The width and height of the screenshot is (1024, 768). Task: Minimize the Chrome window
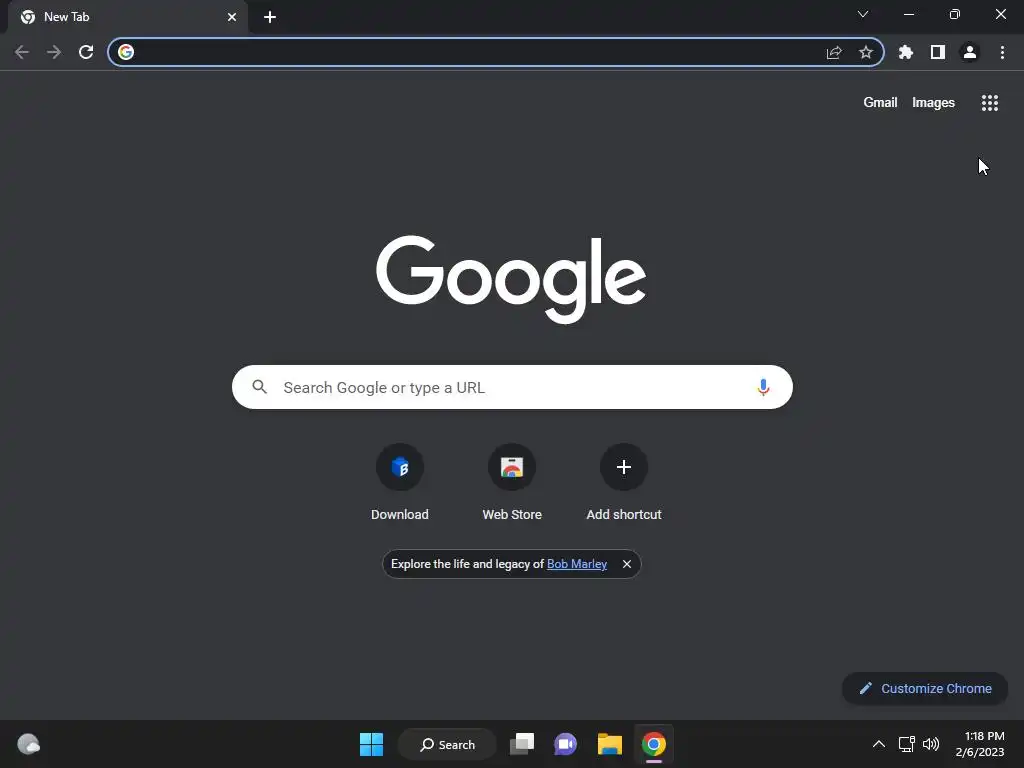tap(908, 14)
